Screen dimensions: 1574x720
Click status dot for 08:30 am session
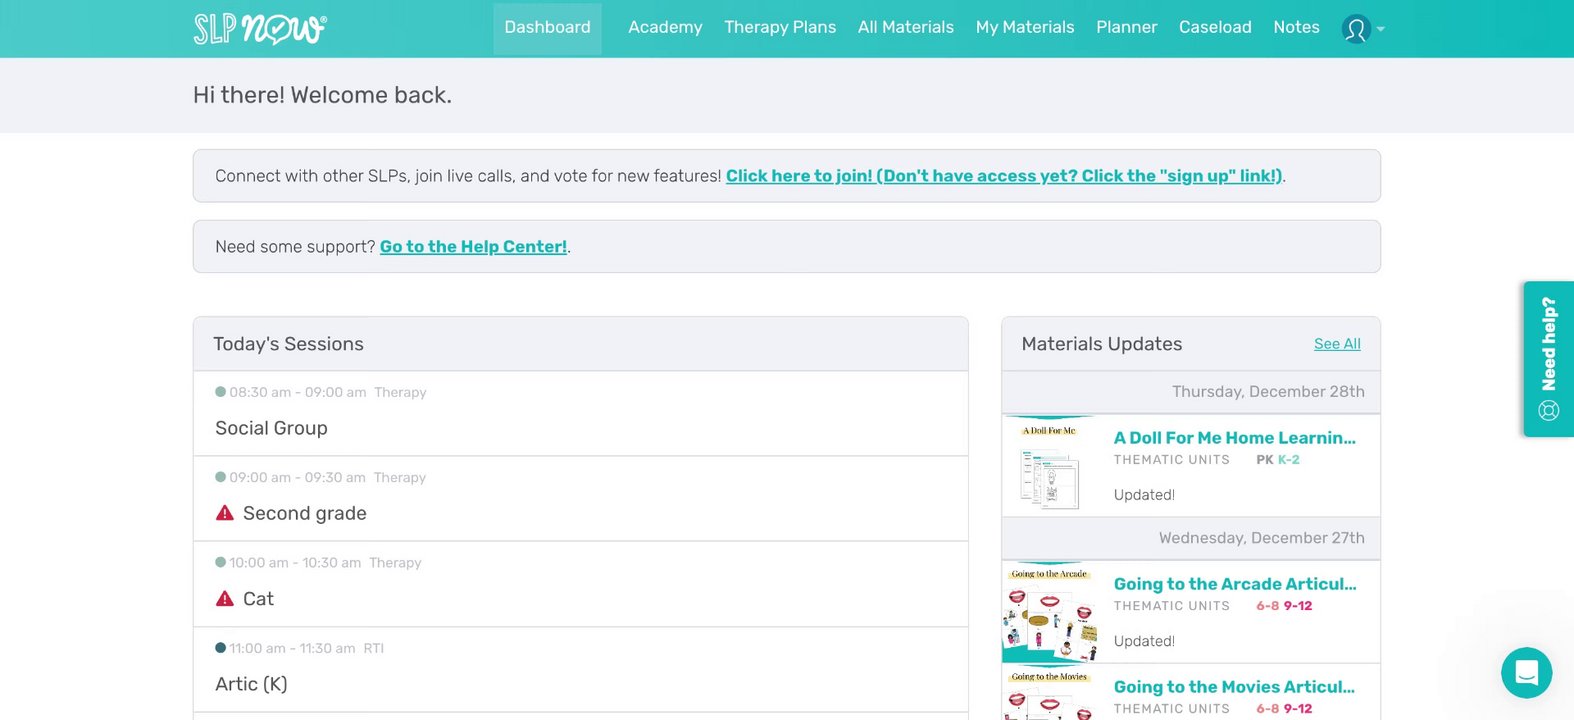[220, 392]
